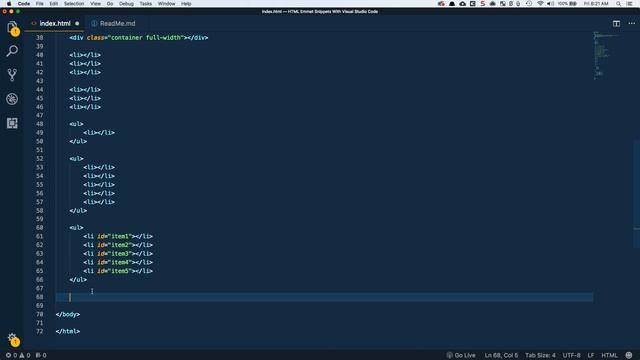Open the File menu
This screenshot has width=640, height=360.
[40, 4]
